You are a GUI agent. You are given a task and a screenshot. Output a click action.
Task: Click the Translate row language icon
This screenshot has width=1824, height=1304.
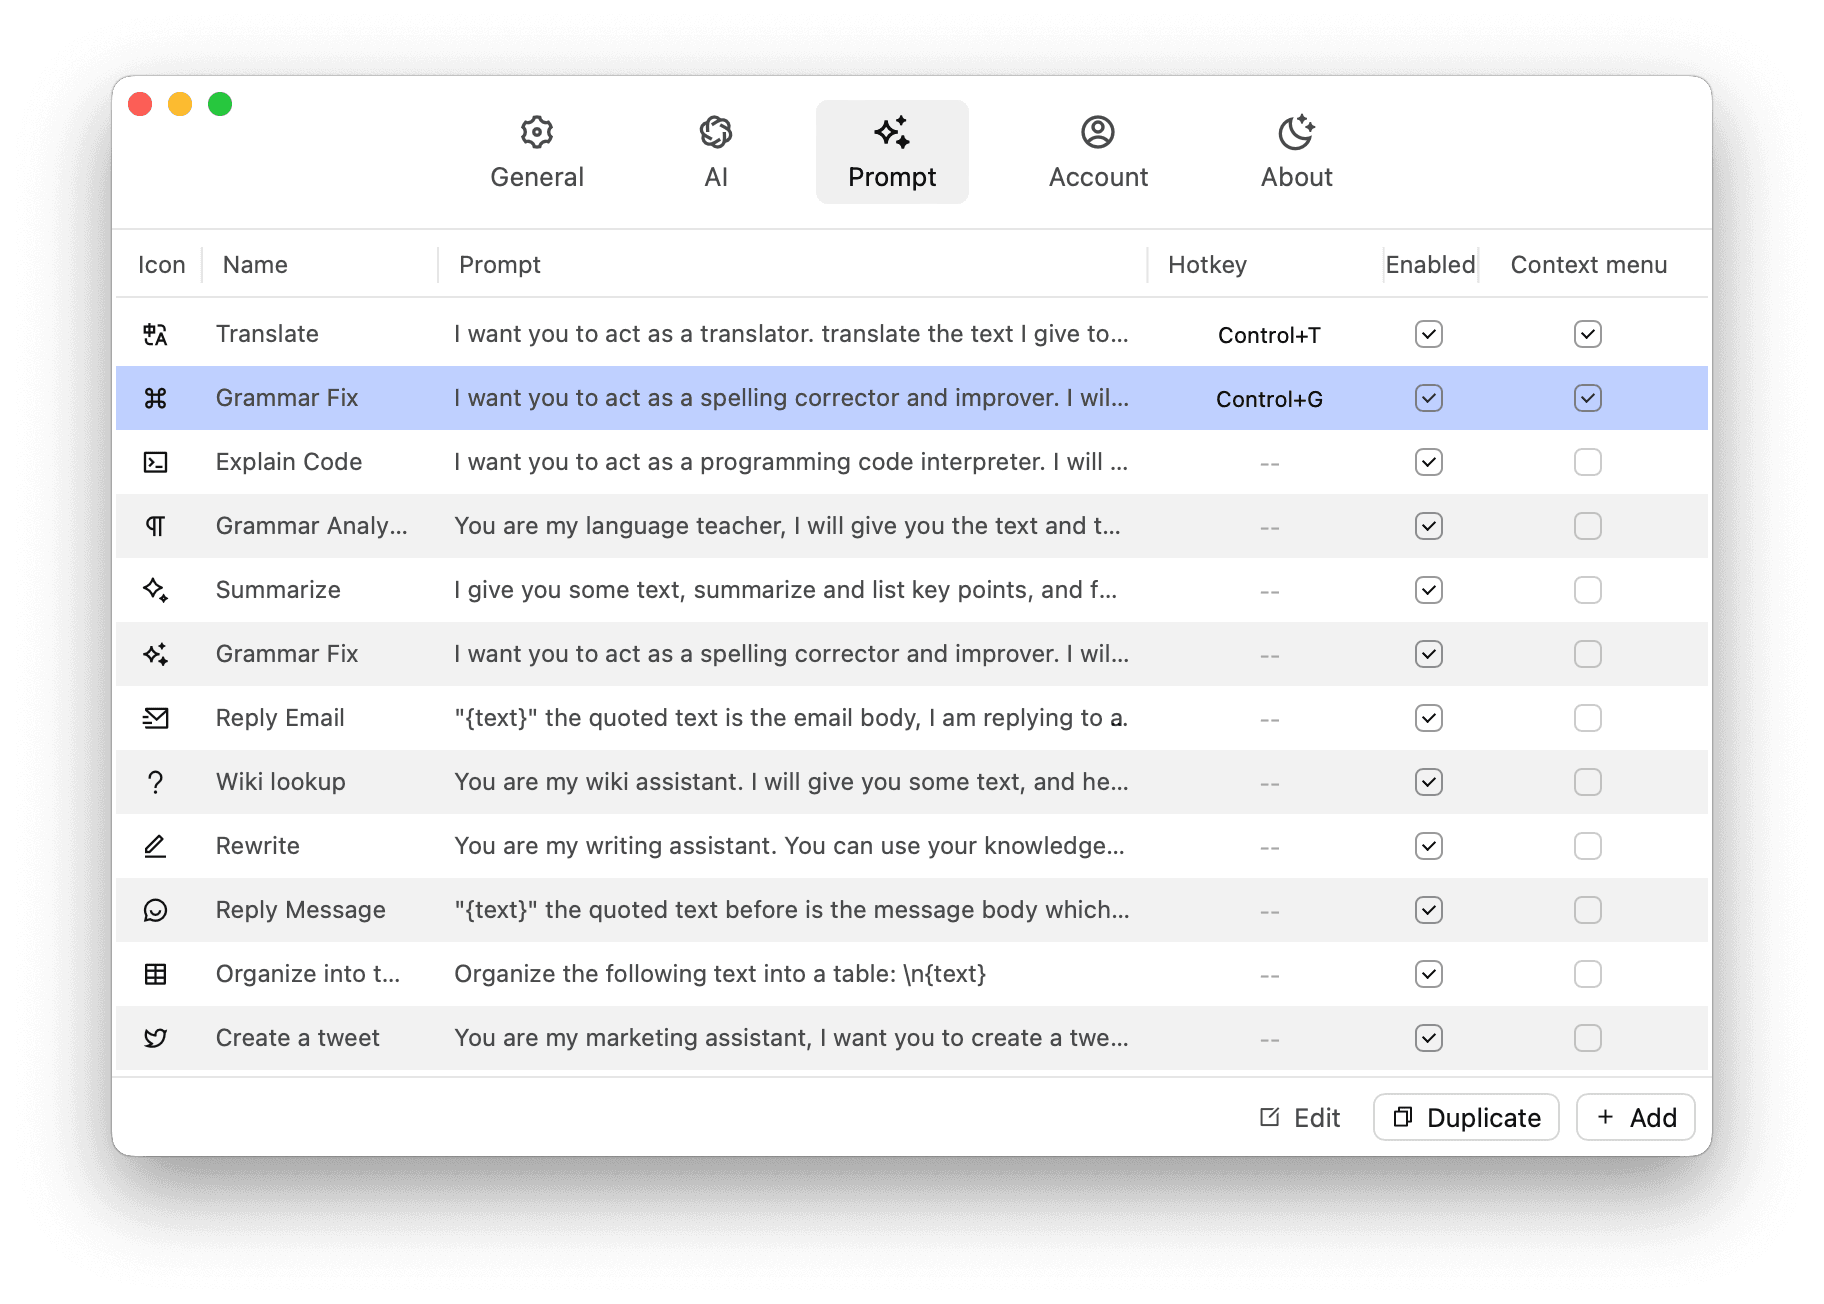[155, 334]
